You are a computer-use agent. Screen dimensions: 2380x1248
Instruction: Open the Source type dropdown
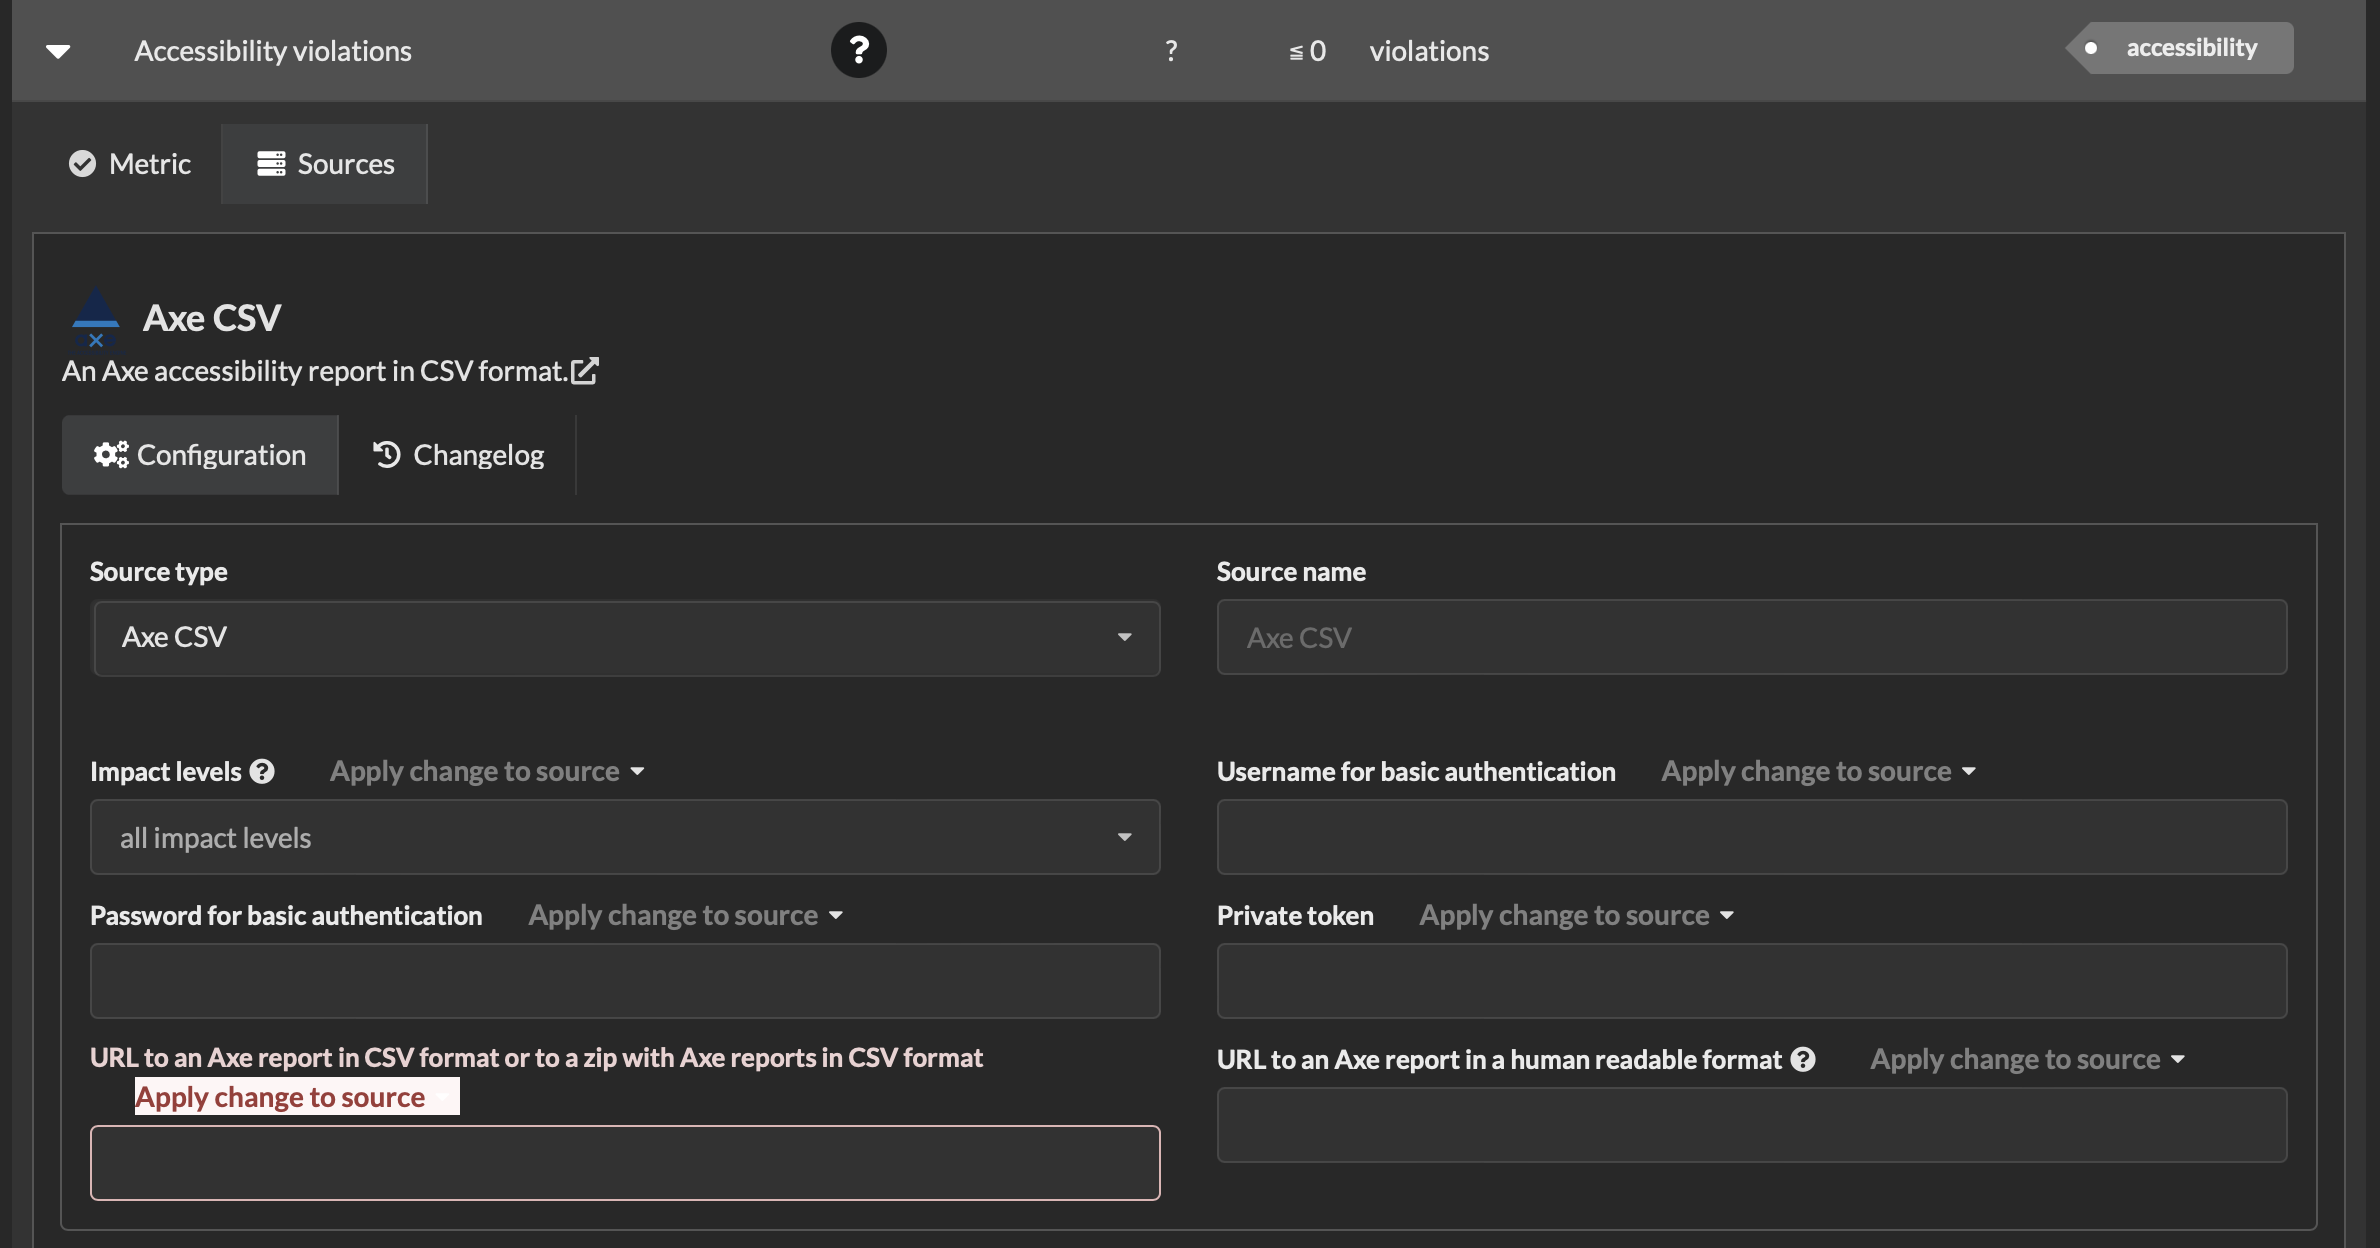[x=626, y=638]
